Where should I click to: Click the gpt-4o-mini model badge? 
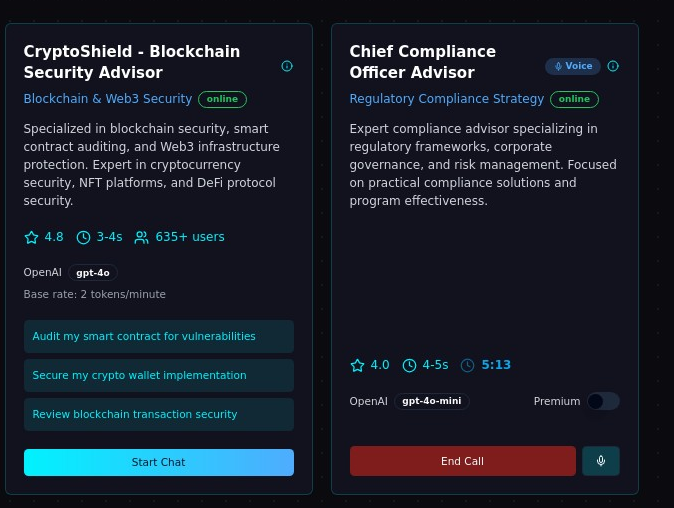point(431,401)
